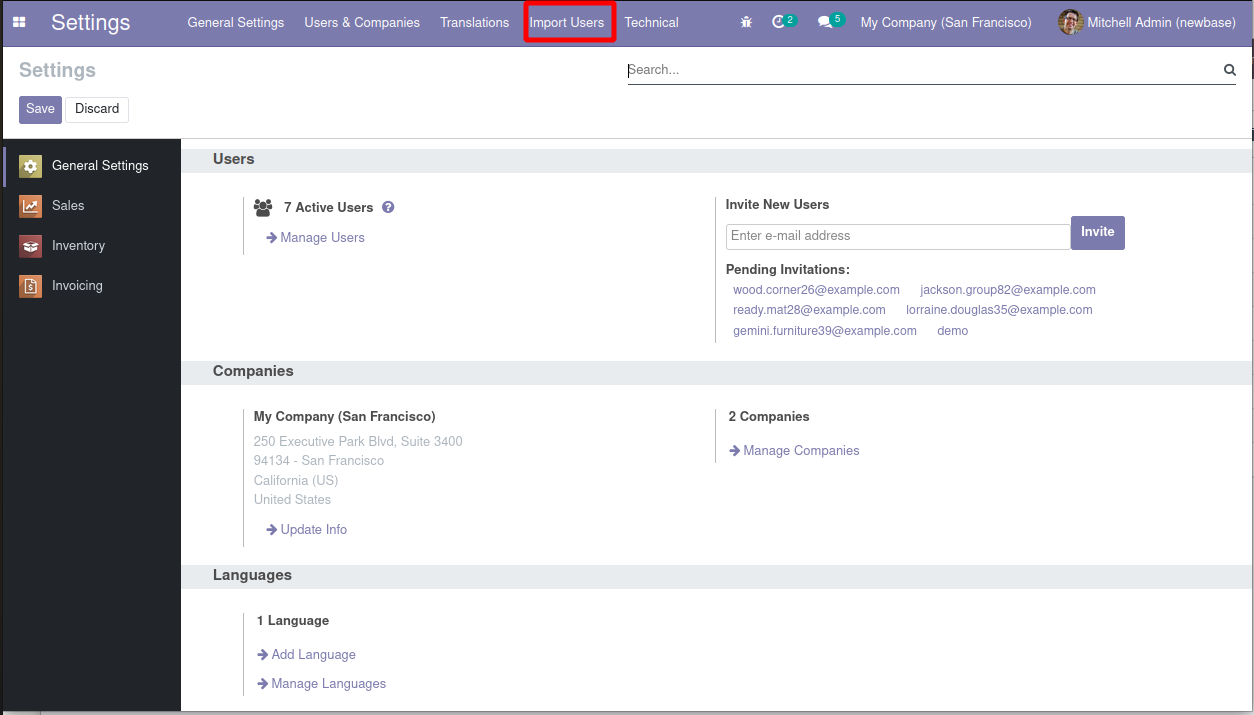The image size is (1254, 715).
Task: Click the Invoicing document icon in sidebar
Action: click(30, 286)
